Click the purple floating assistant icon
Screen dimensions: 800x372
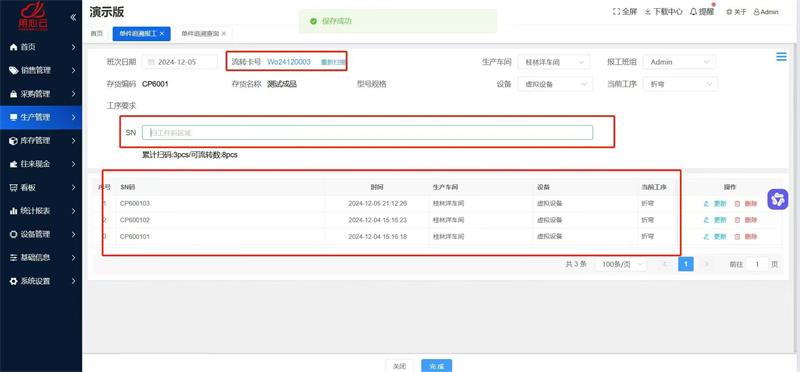tap(778, 200)
